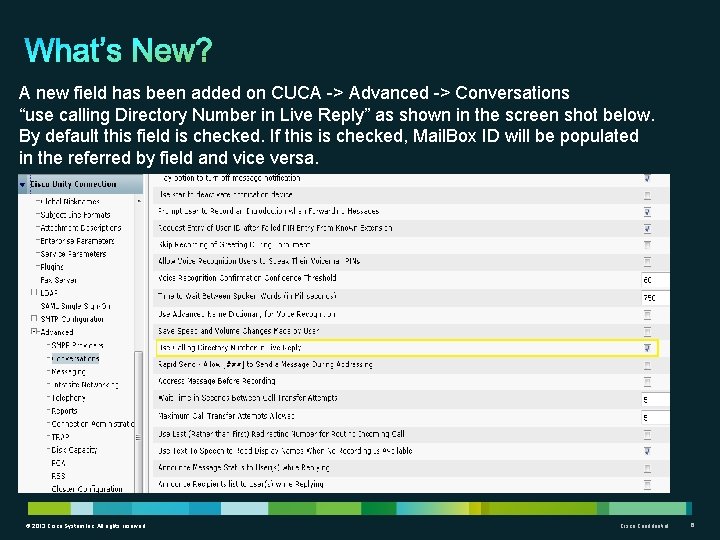Screen dimensions: 720x540
Task: Open Reports under Advanced
Action: point(64,411)
